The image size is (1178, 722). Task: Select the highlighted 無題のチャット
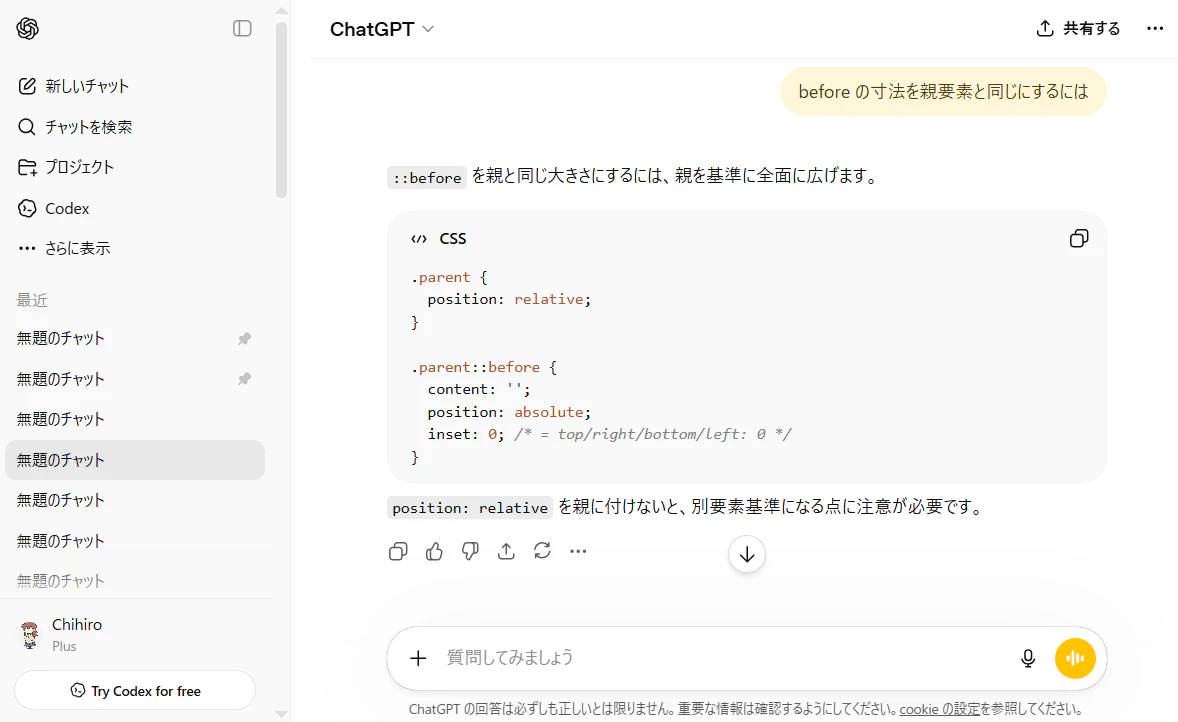135,460
